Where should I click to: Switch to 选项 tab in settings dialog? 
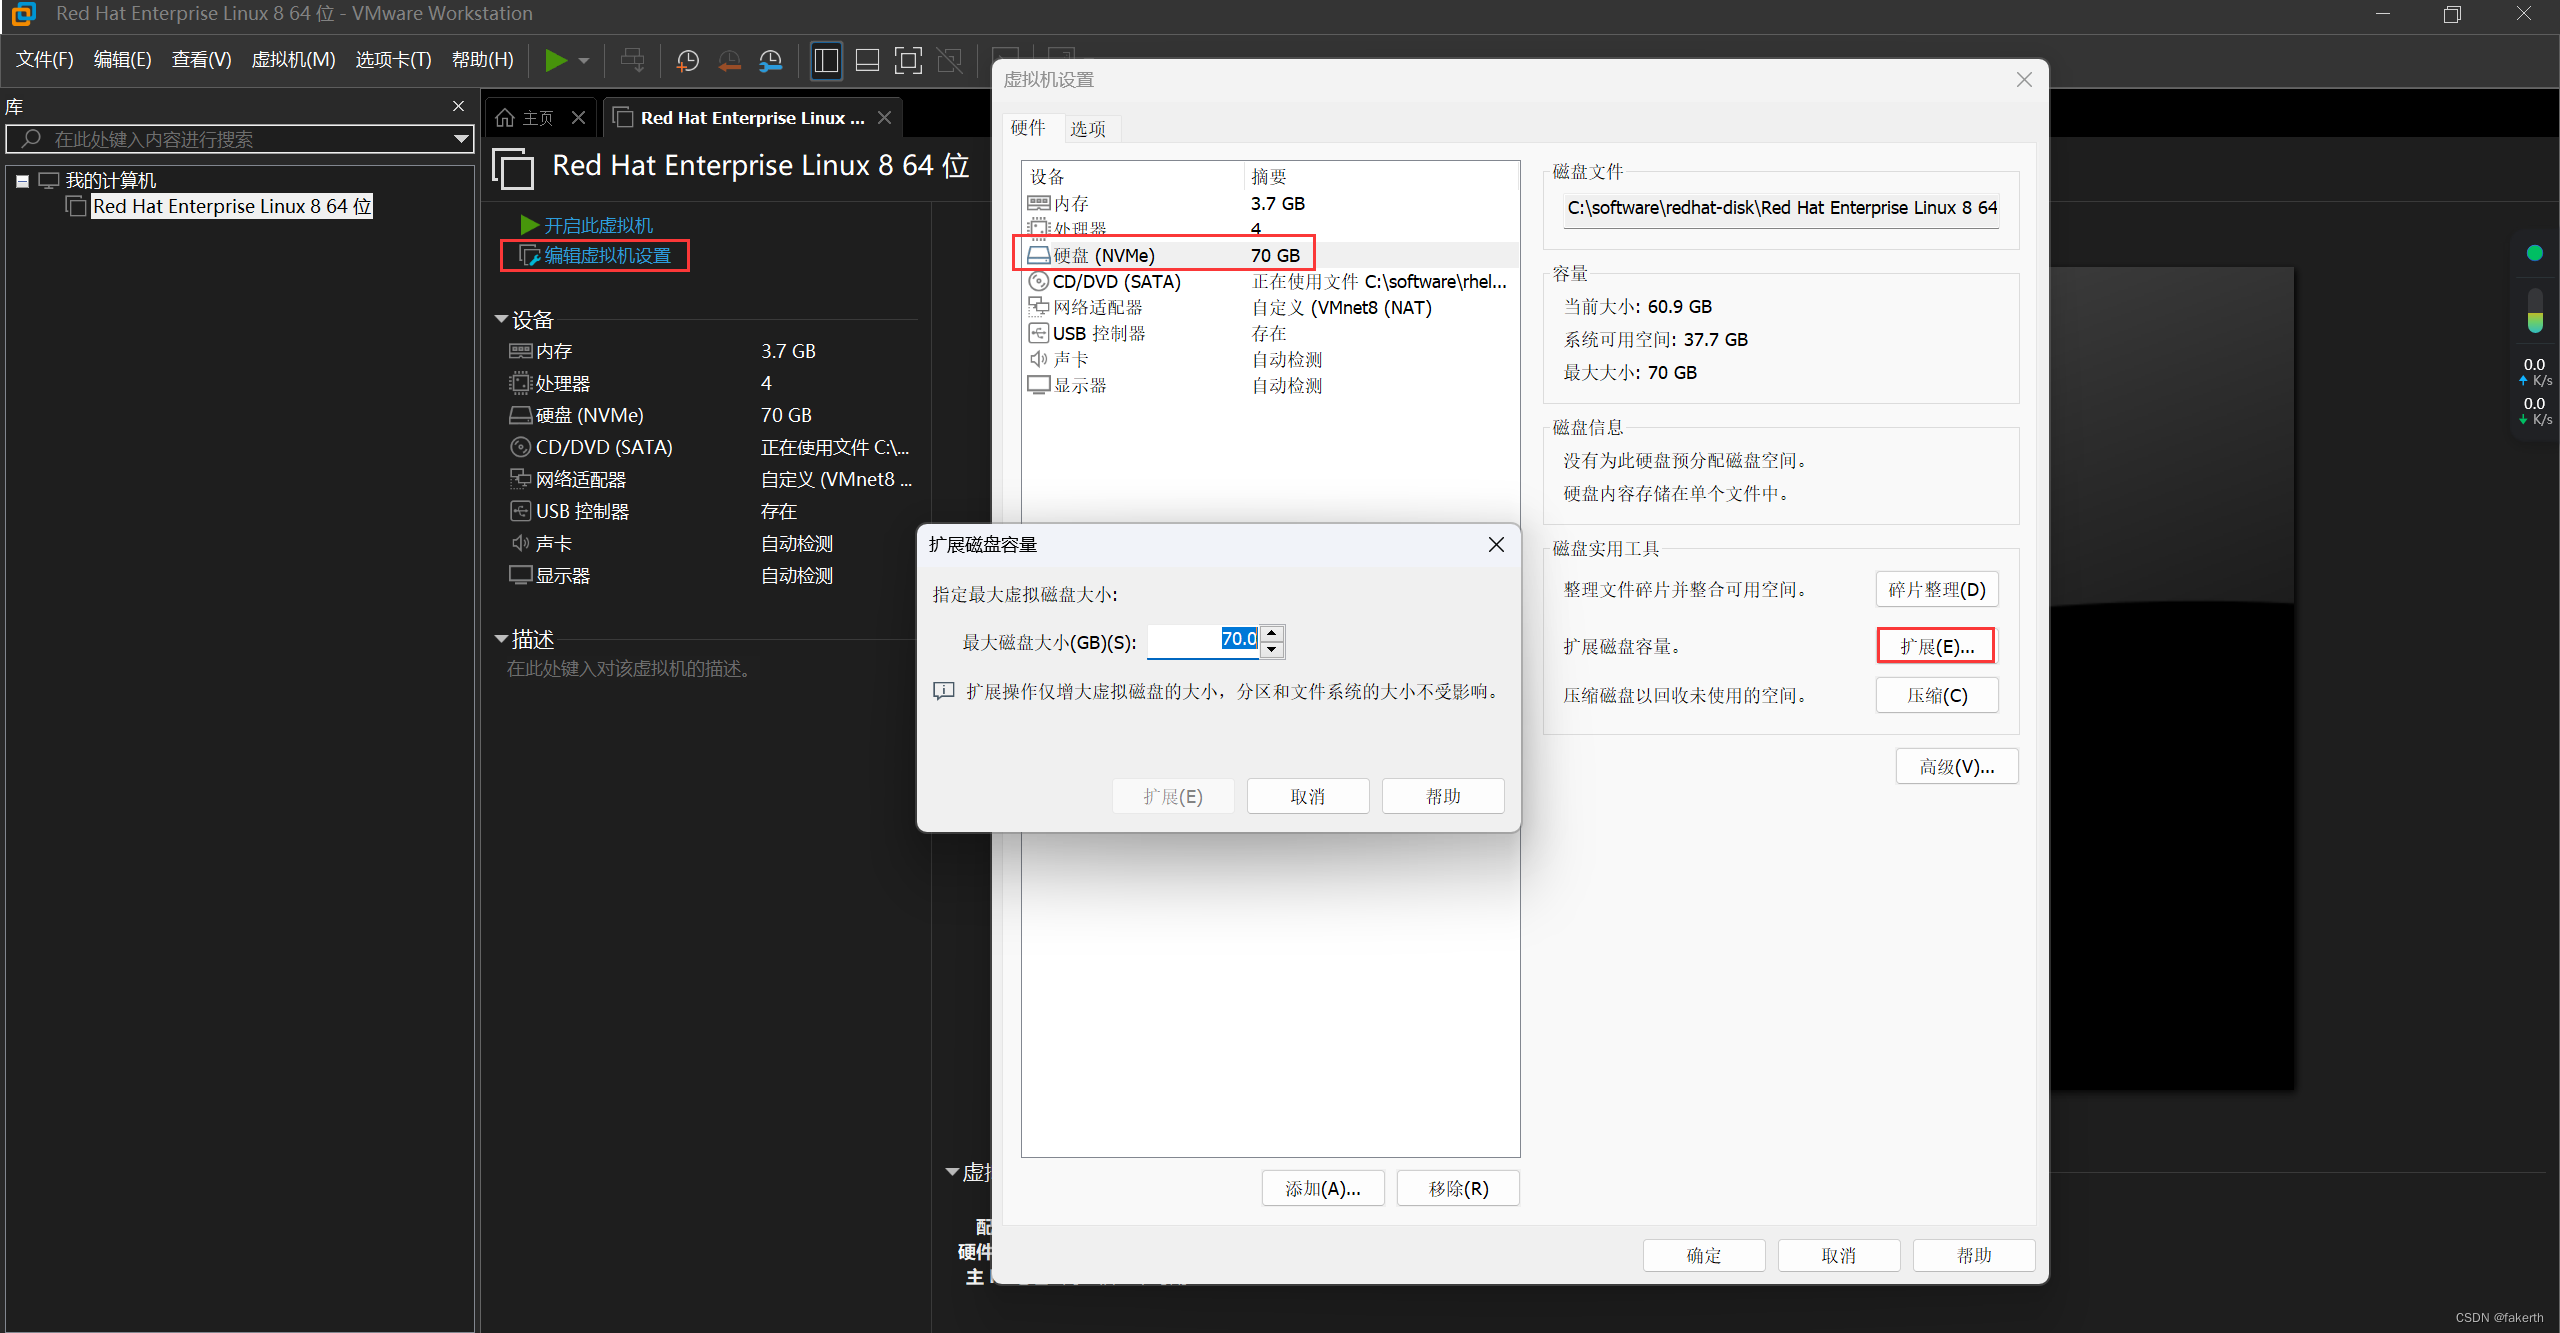click(1088, 129)
